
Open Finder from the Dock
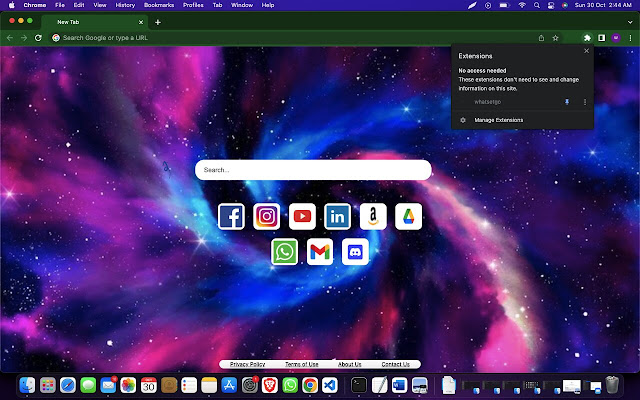click(27, 385)
